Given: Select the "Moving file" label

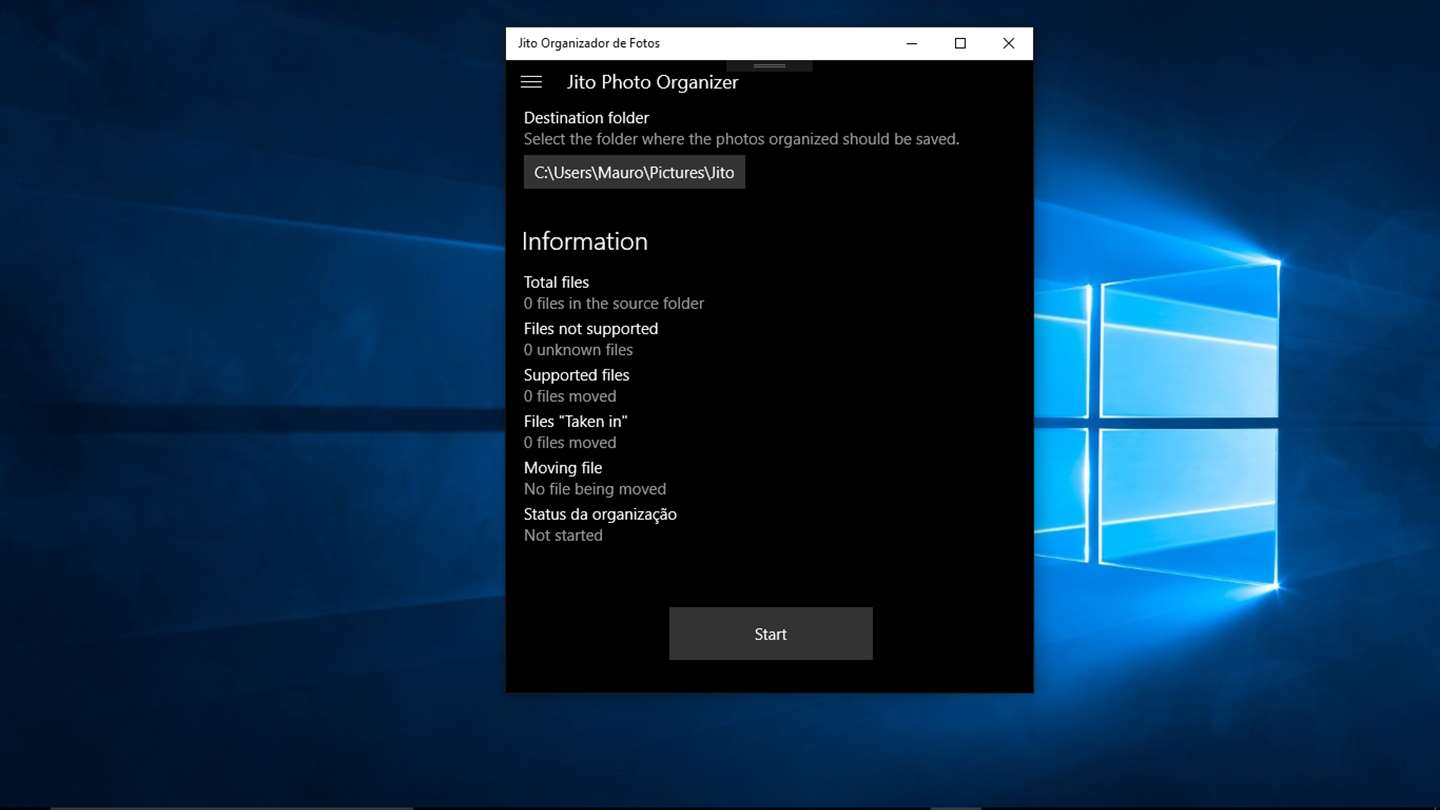Looking at the screenshot, I should [x=563, y=468].
